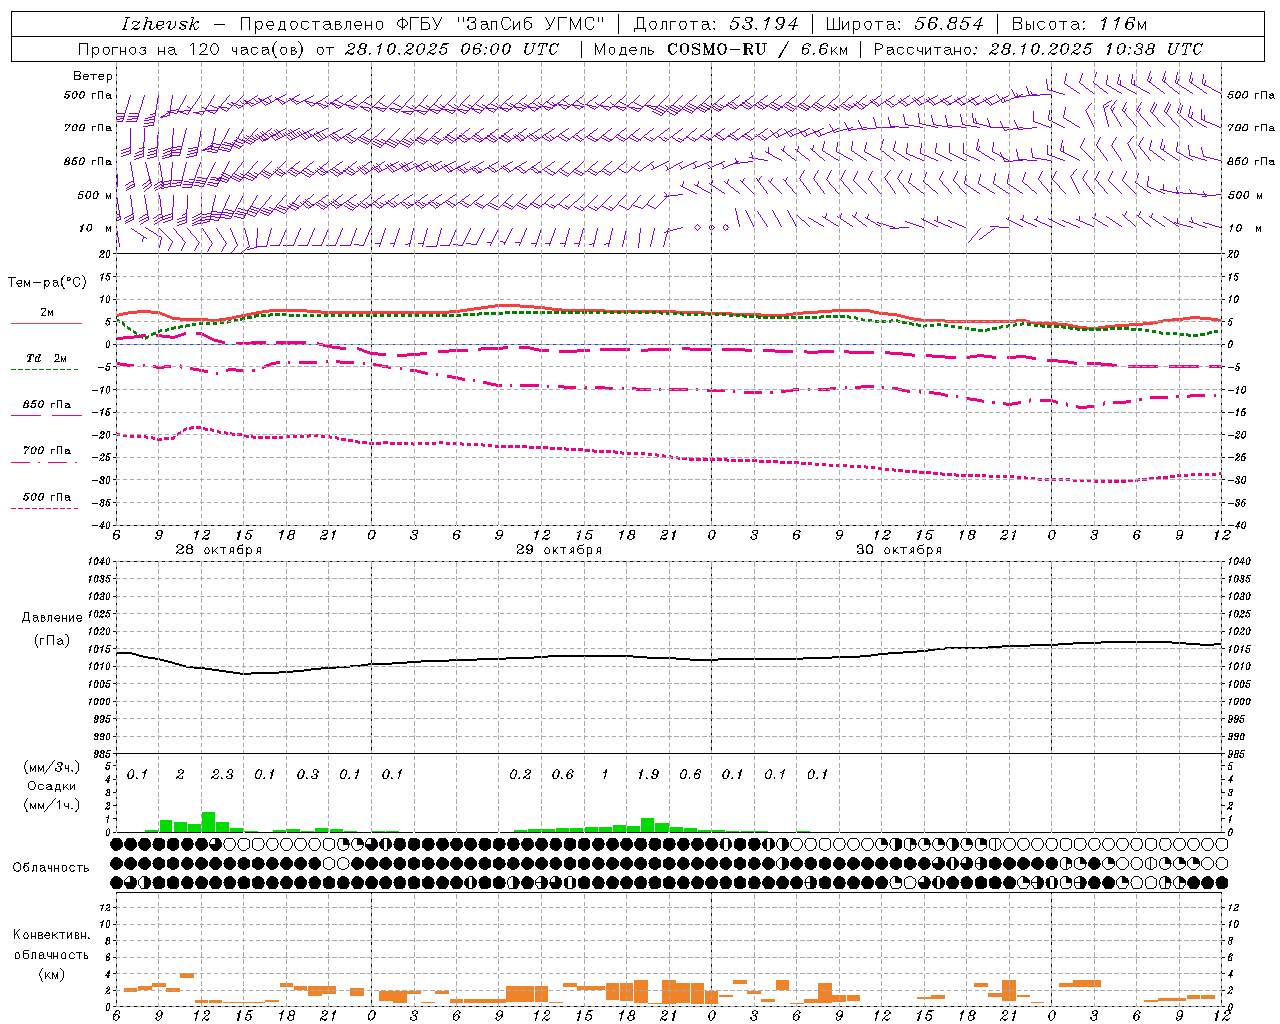Viewport: 1280px width, 1024px height.
Task: Click the red solid legend line under "2м"
Action: (x=46, y=324)
